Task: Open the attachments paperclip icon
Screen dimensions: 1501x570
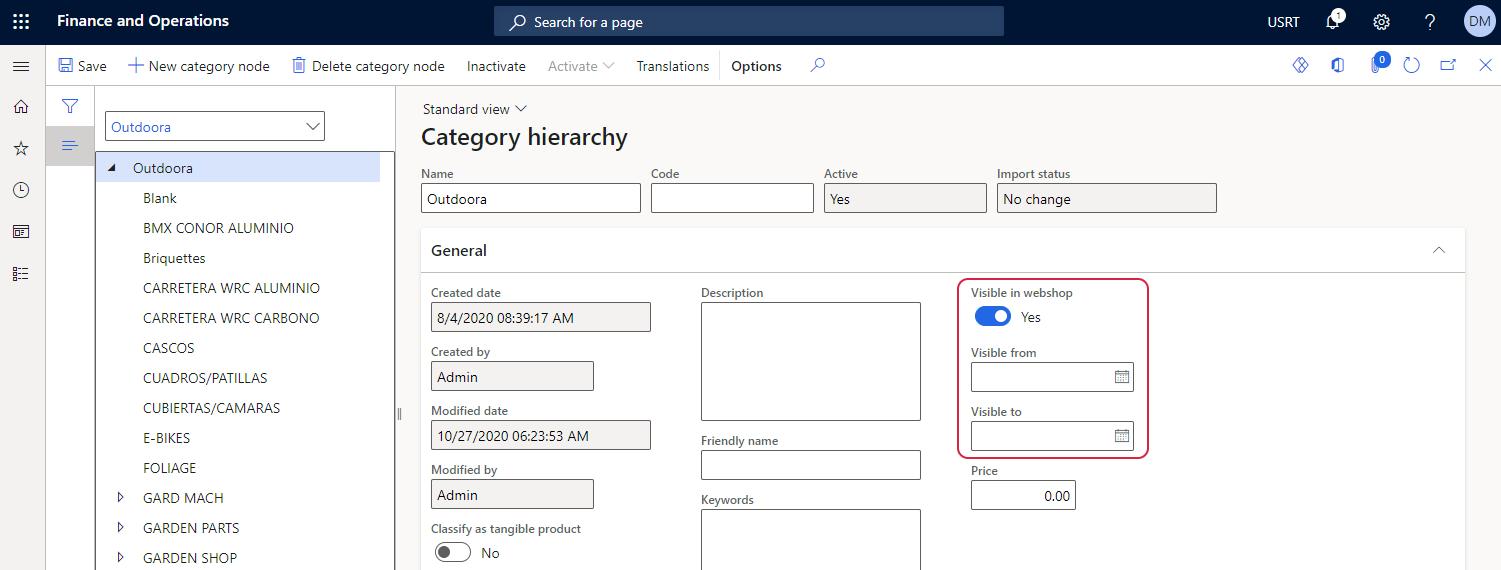Action: click(x=1377, y=66)
